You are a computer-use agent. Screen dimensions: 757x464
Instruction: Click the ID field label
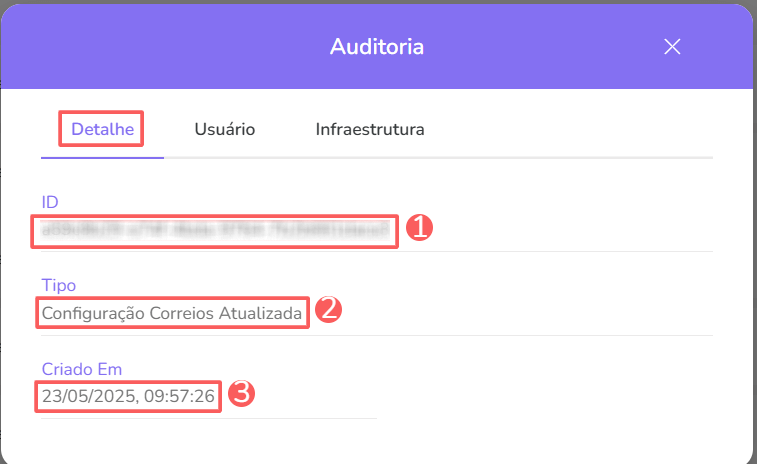[50, 203]
